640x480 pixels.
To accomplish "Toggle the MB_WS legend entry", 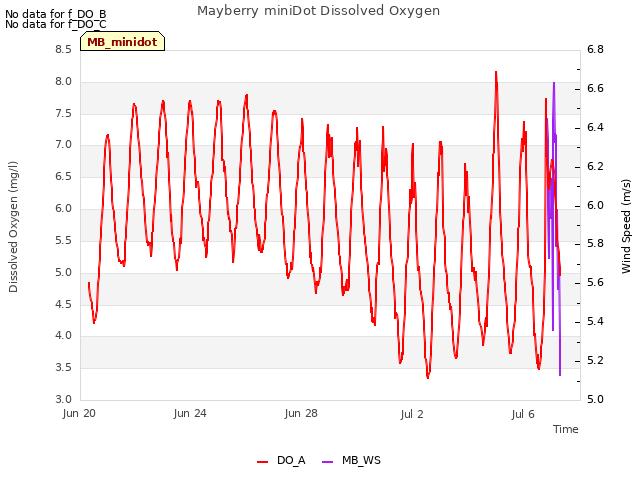I will (x=351, y=460).
